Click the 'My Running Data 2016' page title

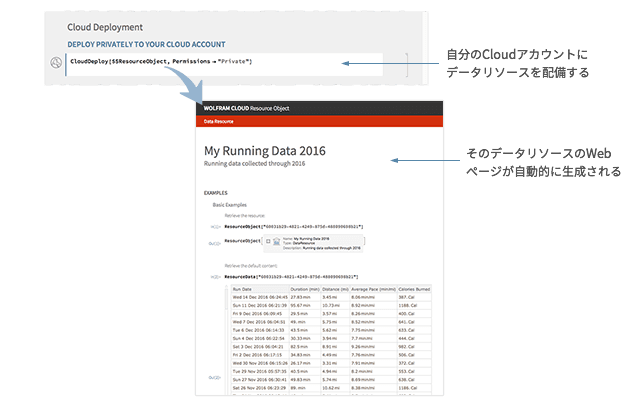click(x=265, y=151)
